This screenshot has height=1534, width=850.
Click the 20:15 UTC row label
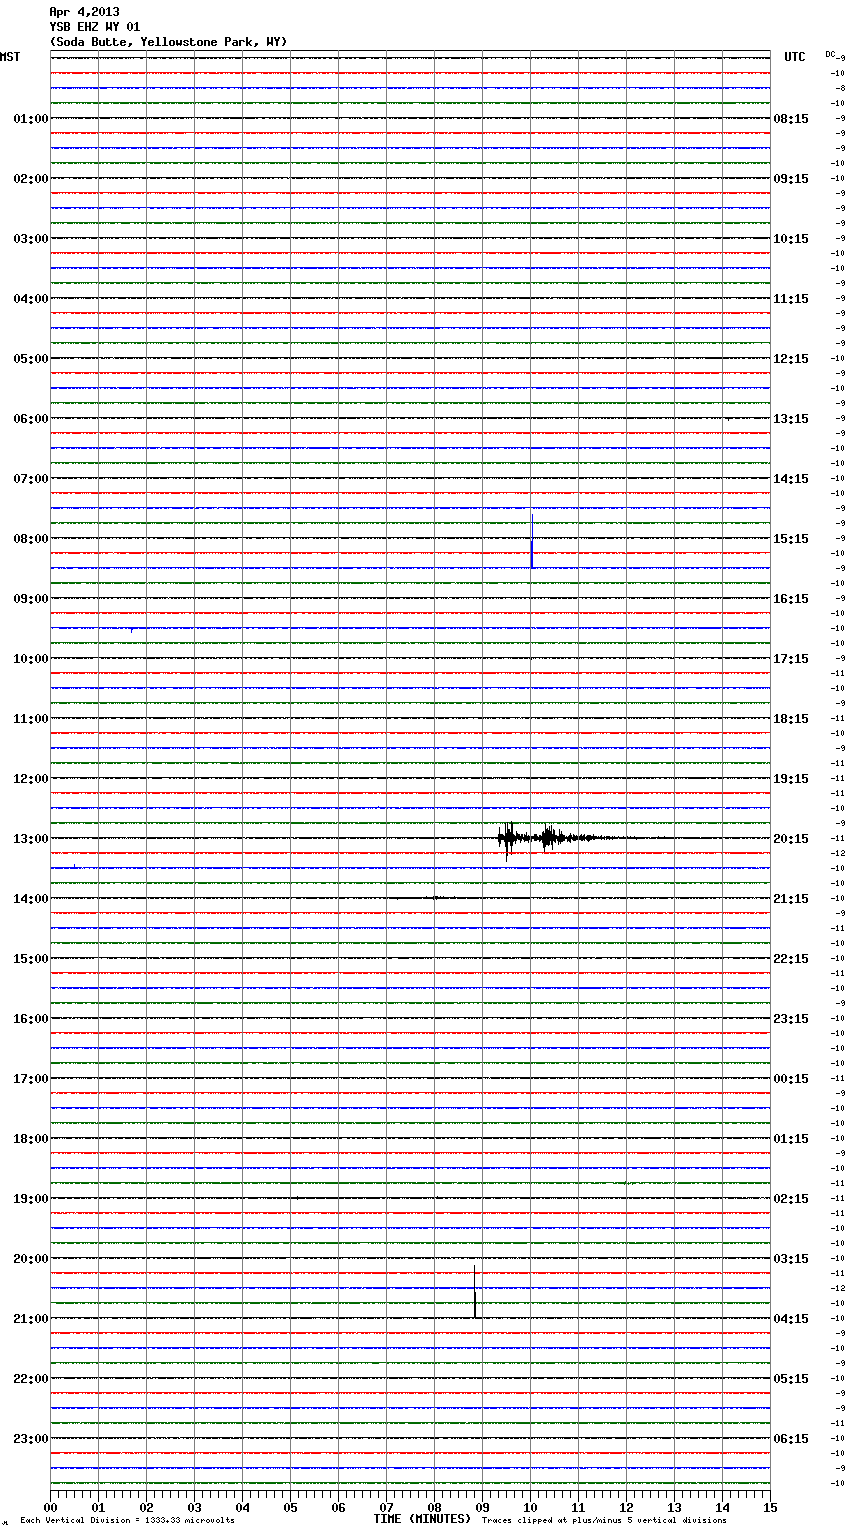click(x=791, y=839)
